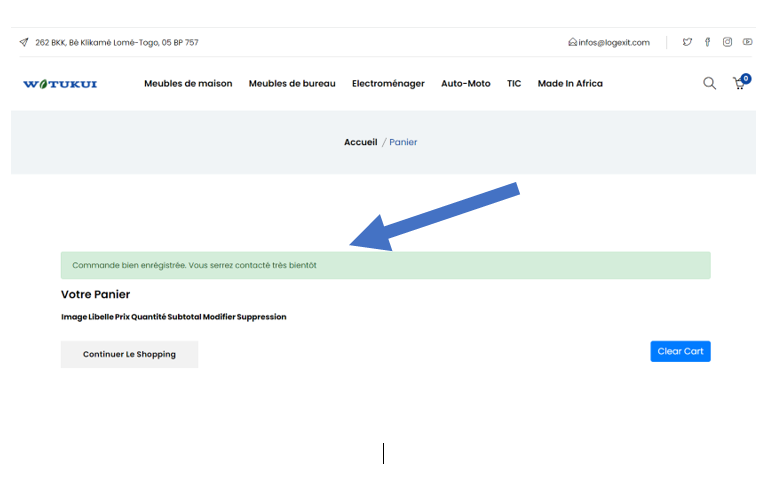Open the Facebook social icon
This screenshot has width=772, height=477.
(707, 42)
